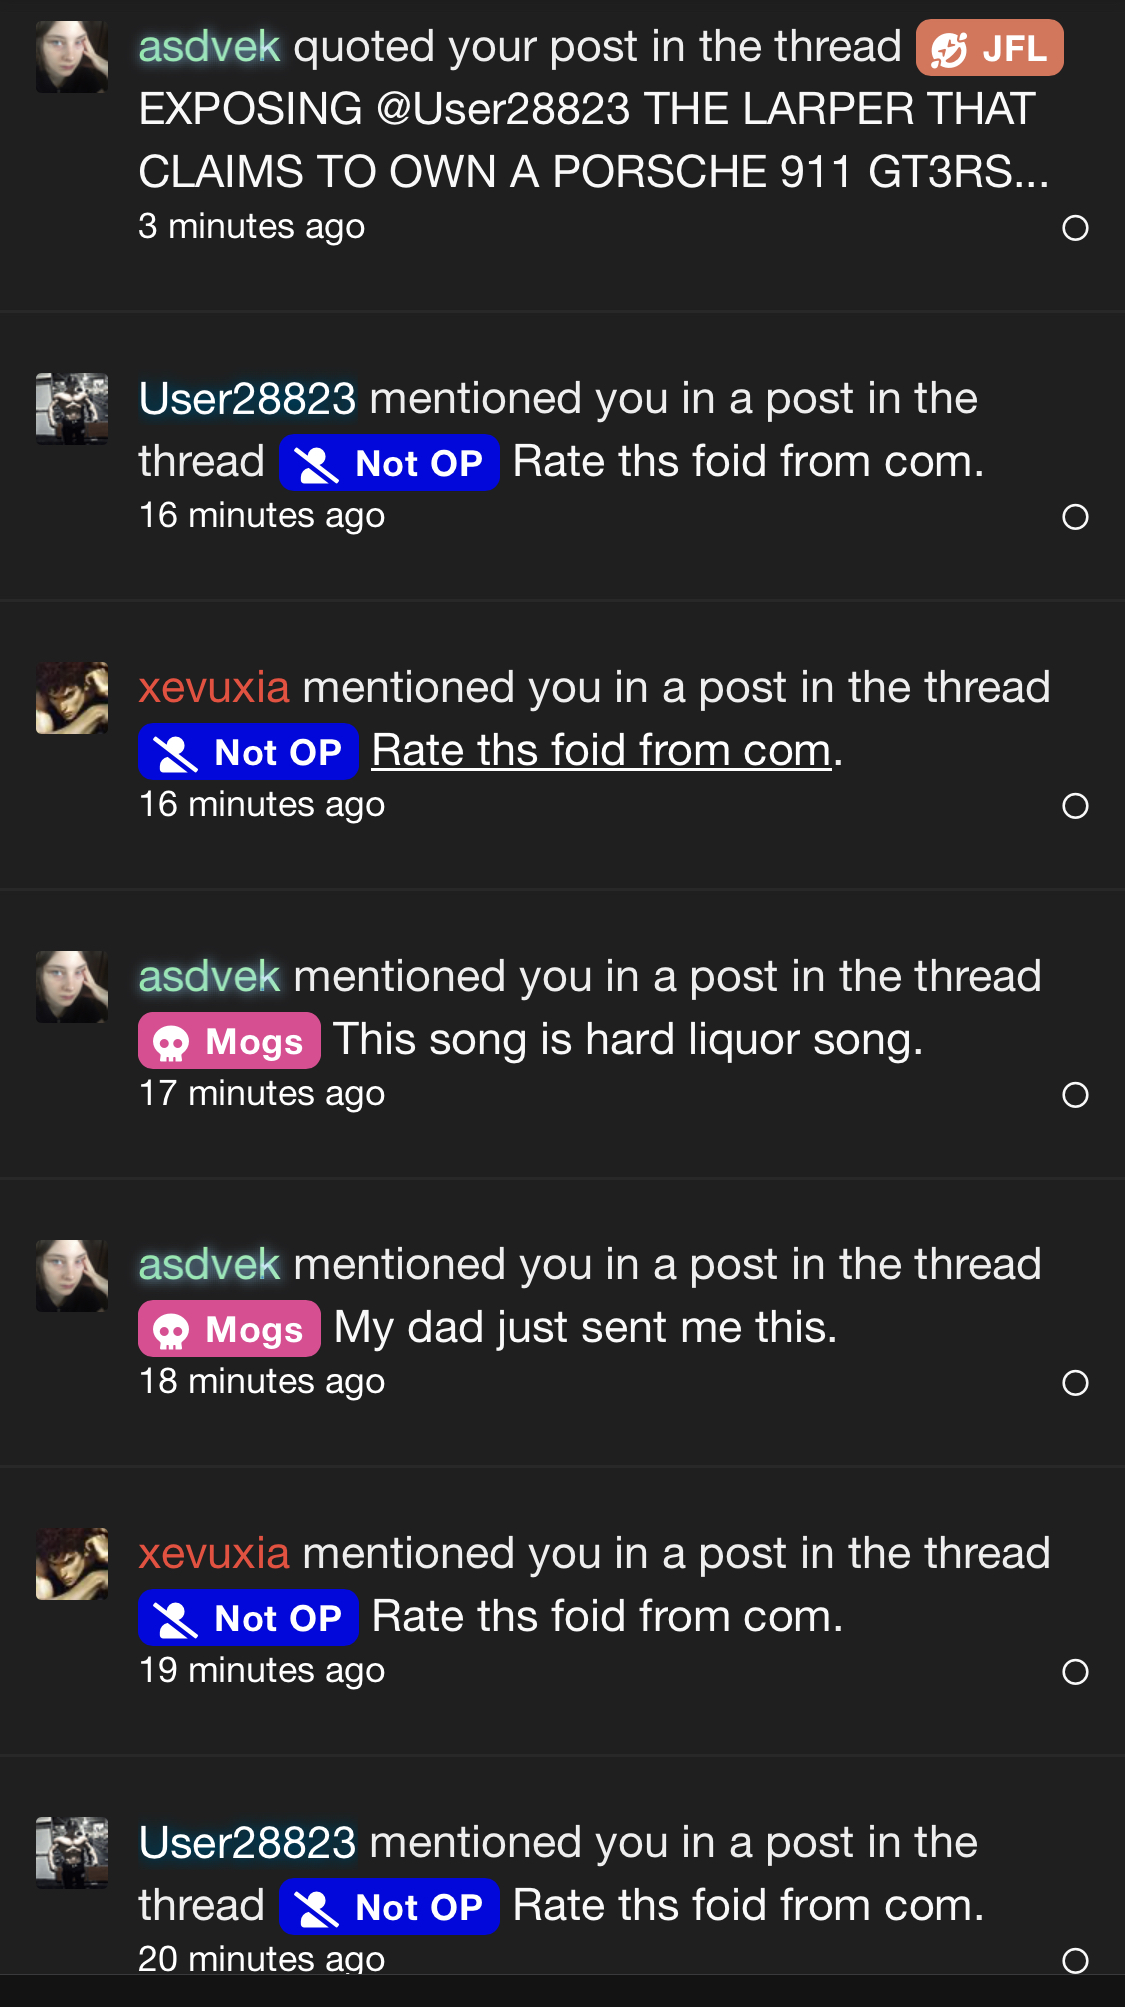Open xevuxia's avatar in the 16-minutes-ago notification
Image resolution: width=1125 pixels, height=2007 pixels.
[72, 698]
